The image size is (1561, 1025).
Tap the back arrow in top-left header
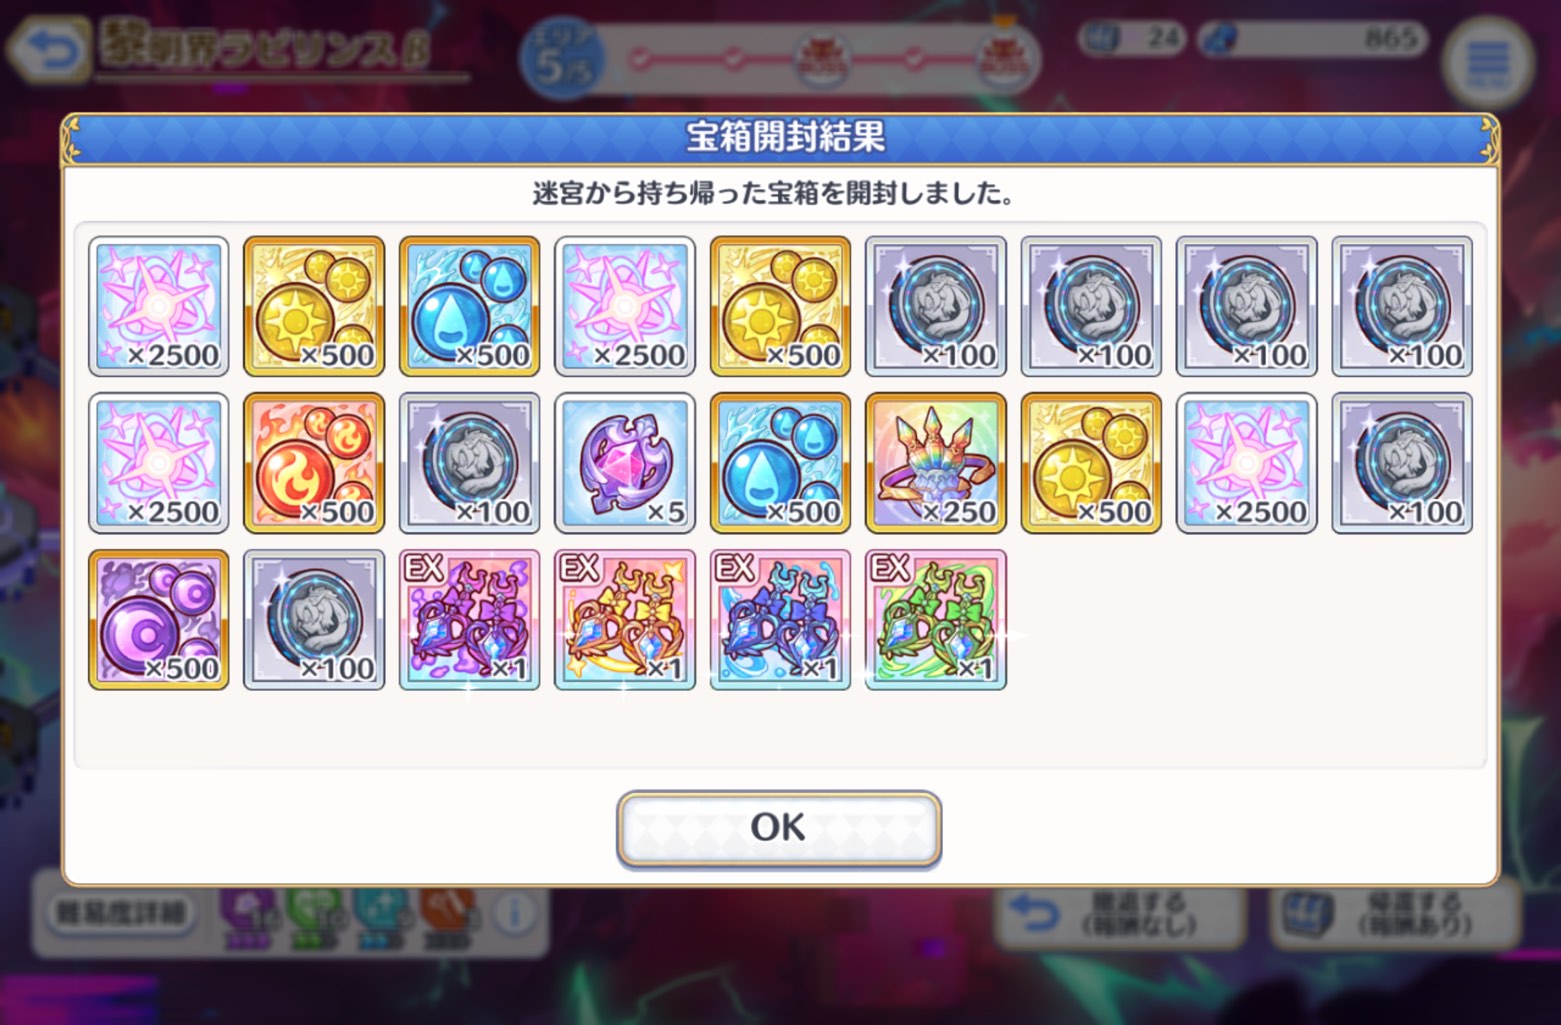coord(47,50)
